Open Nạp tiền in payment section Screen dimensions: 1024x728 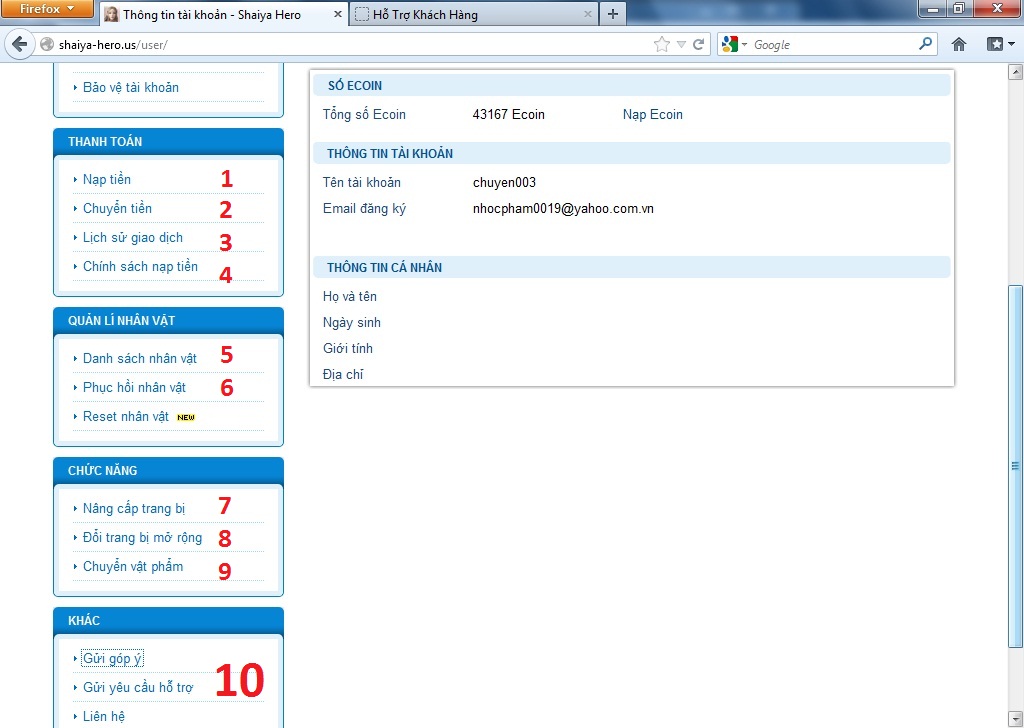click(107, 179)
